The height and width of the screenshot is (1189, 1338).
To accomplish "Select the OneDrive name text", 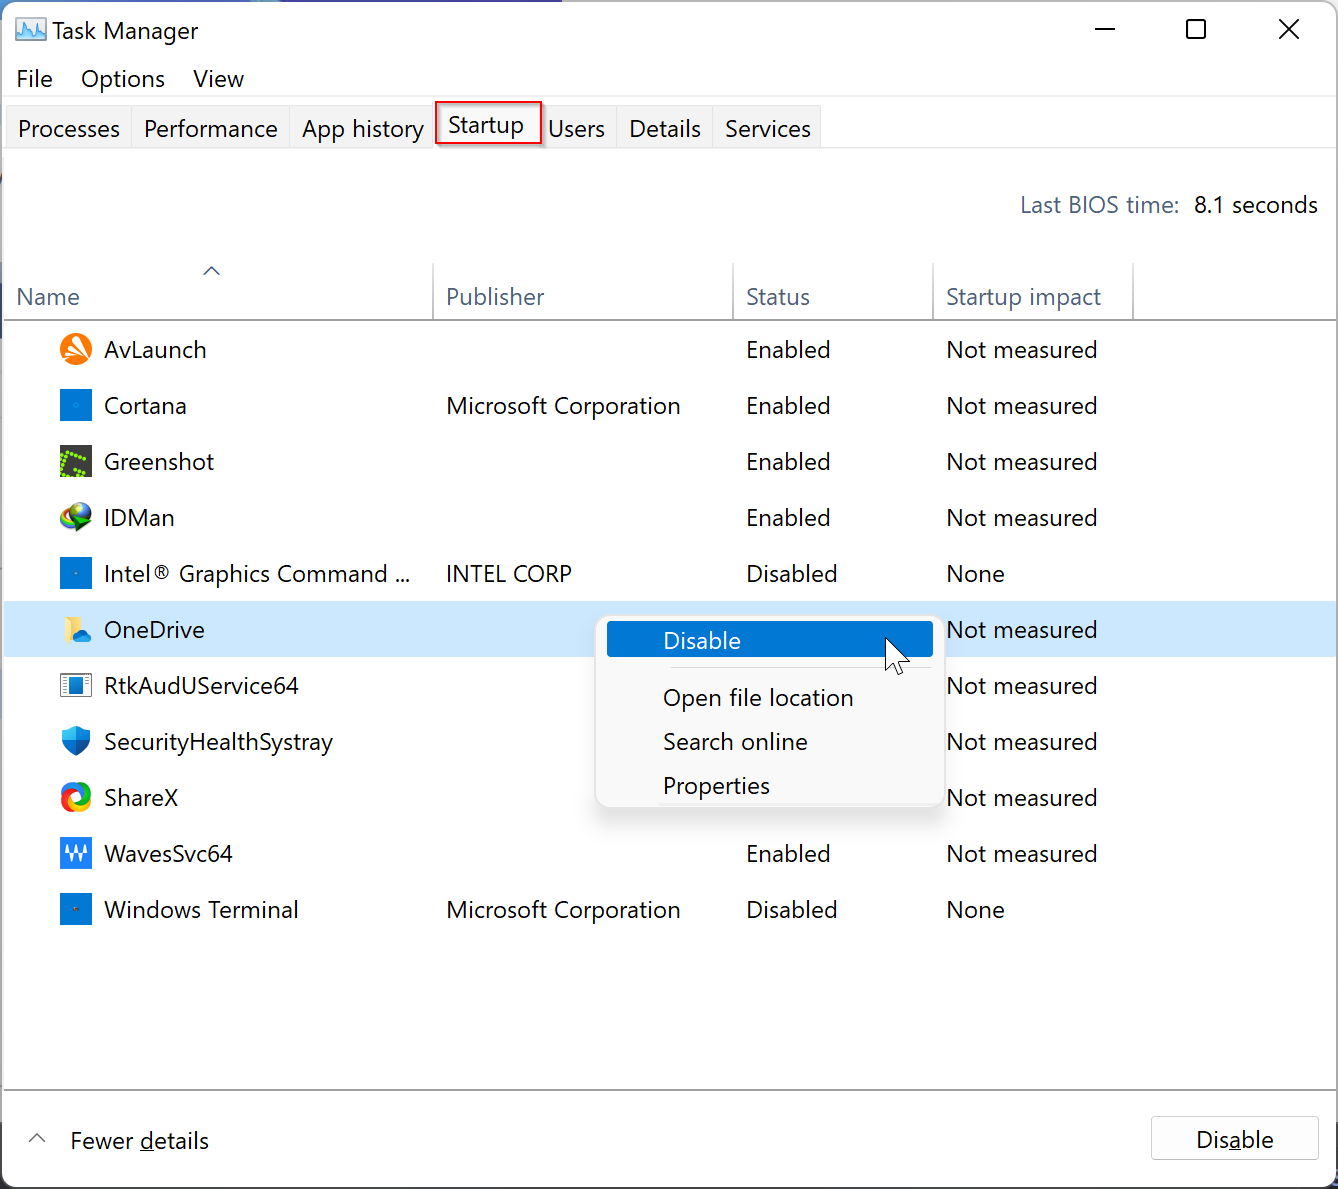I will (x=154, y=630).
